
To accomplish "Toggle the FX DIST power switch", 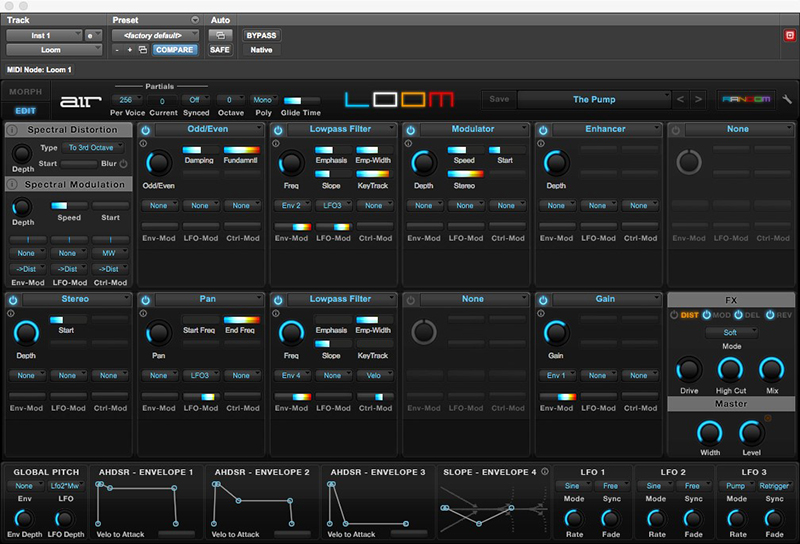I will (x=674, y=315).
